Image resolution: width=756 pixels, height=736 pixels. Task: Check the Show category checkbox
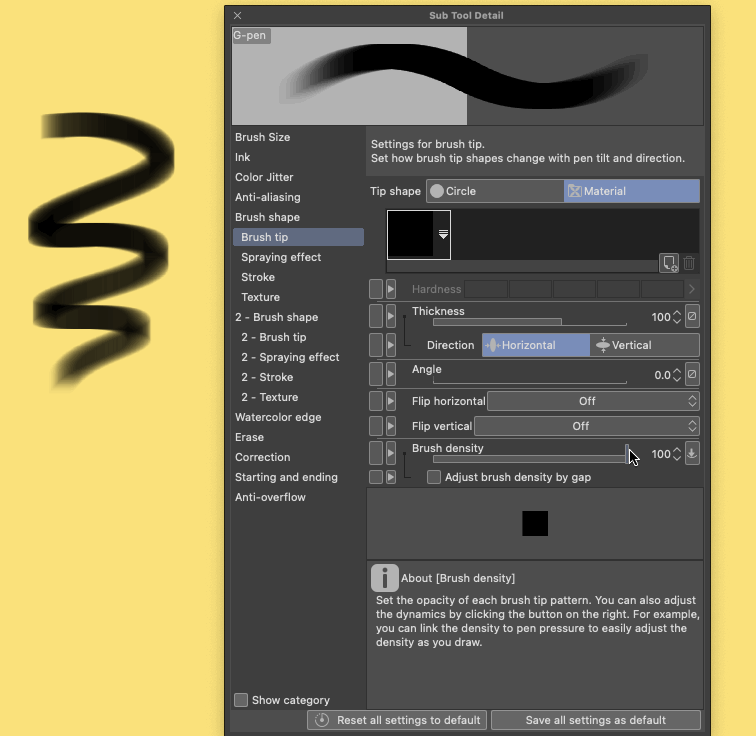click(241, 700)
